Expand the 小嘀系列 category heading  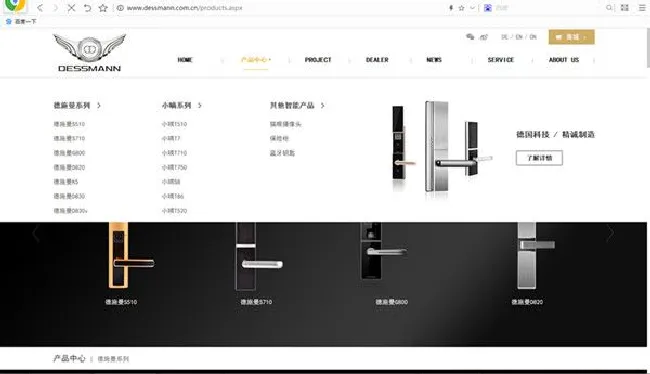(182, 105)
